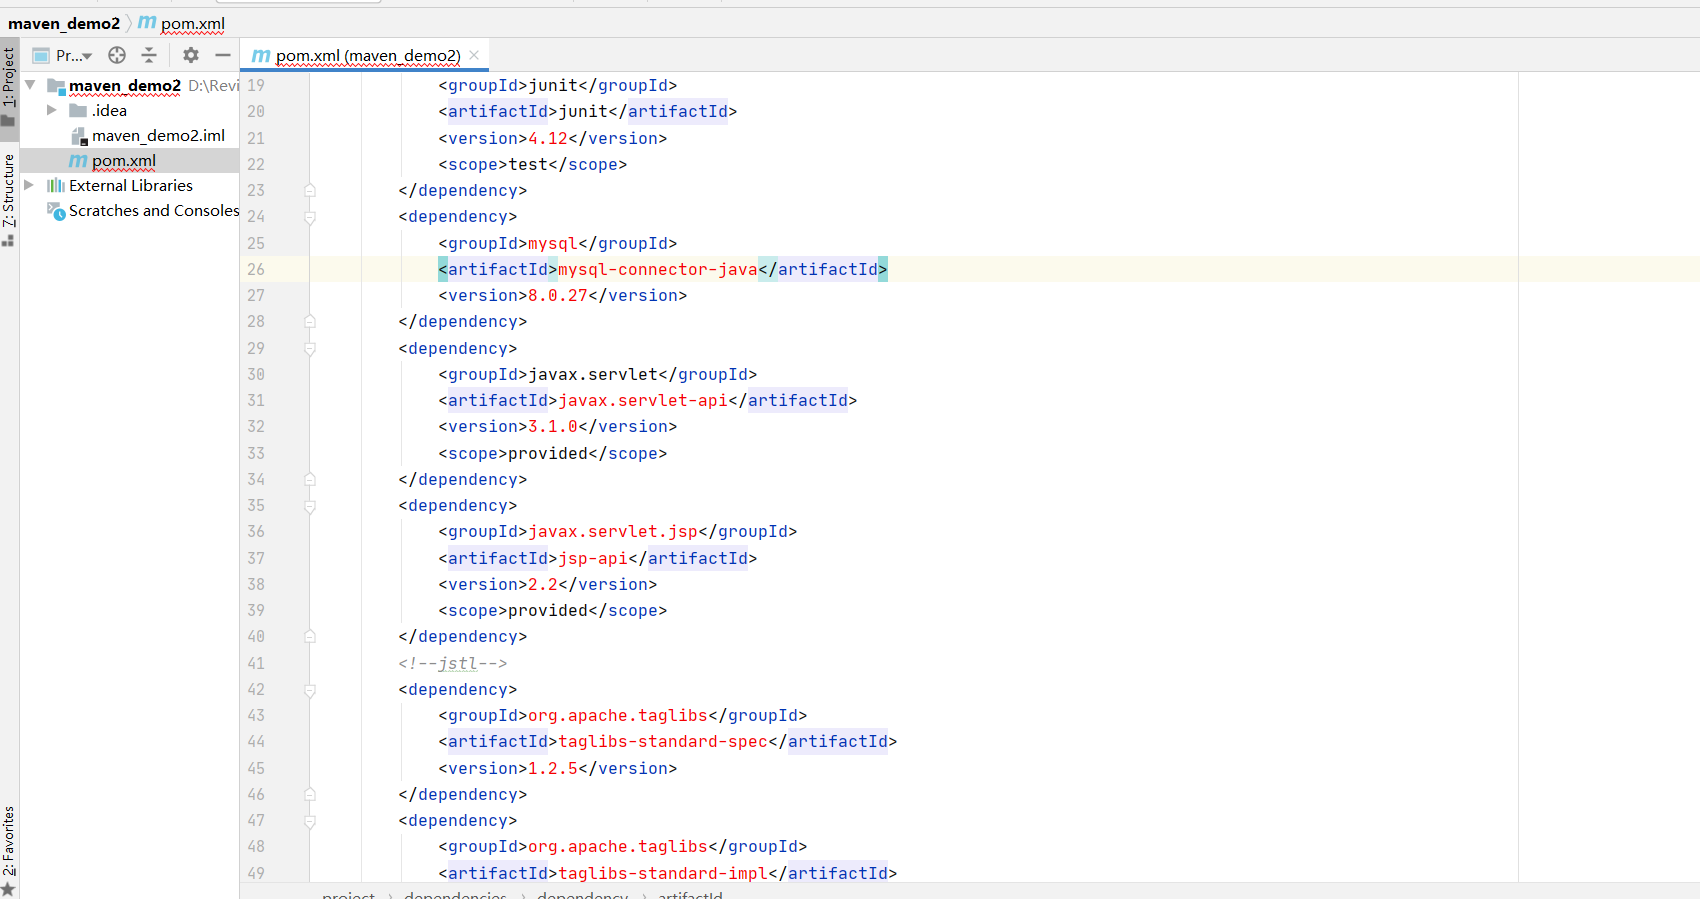The image size is (1700, 899).
Task: Click pom.xml in the navigation bar
Action: click(x=192, y=23)
